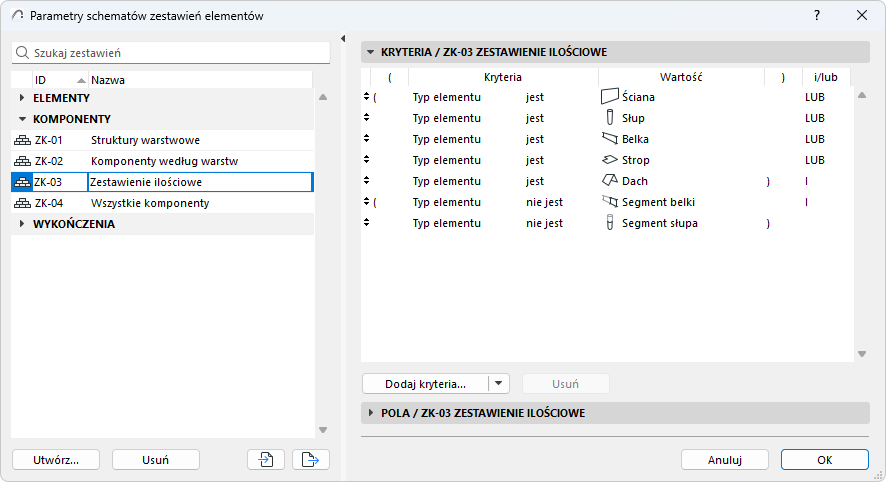Collapse the KOMPONENTY group
Screen dimensions: 886x482
22,119
